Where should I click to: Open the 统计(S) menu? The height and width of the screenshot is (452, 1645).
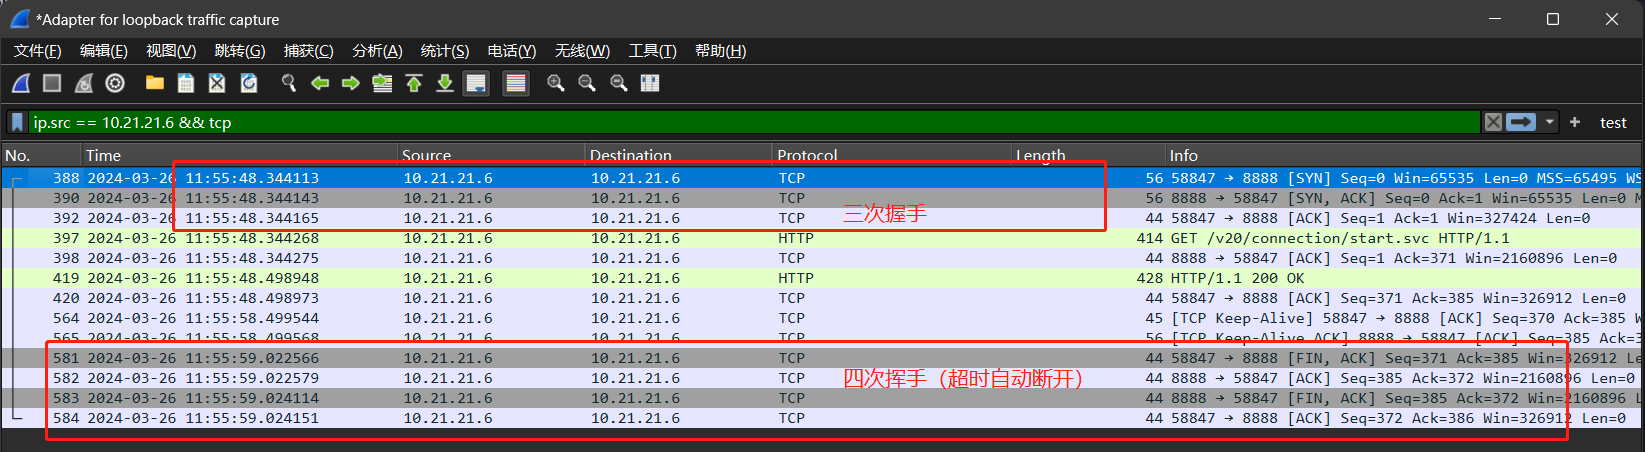coord(445,51)
